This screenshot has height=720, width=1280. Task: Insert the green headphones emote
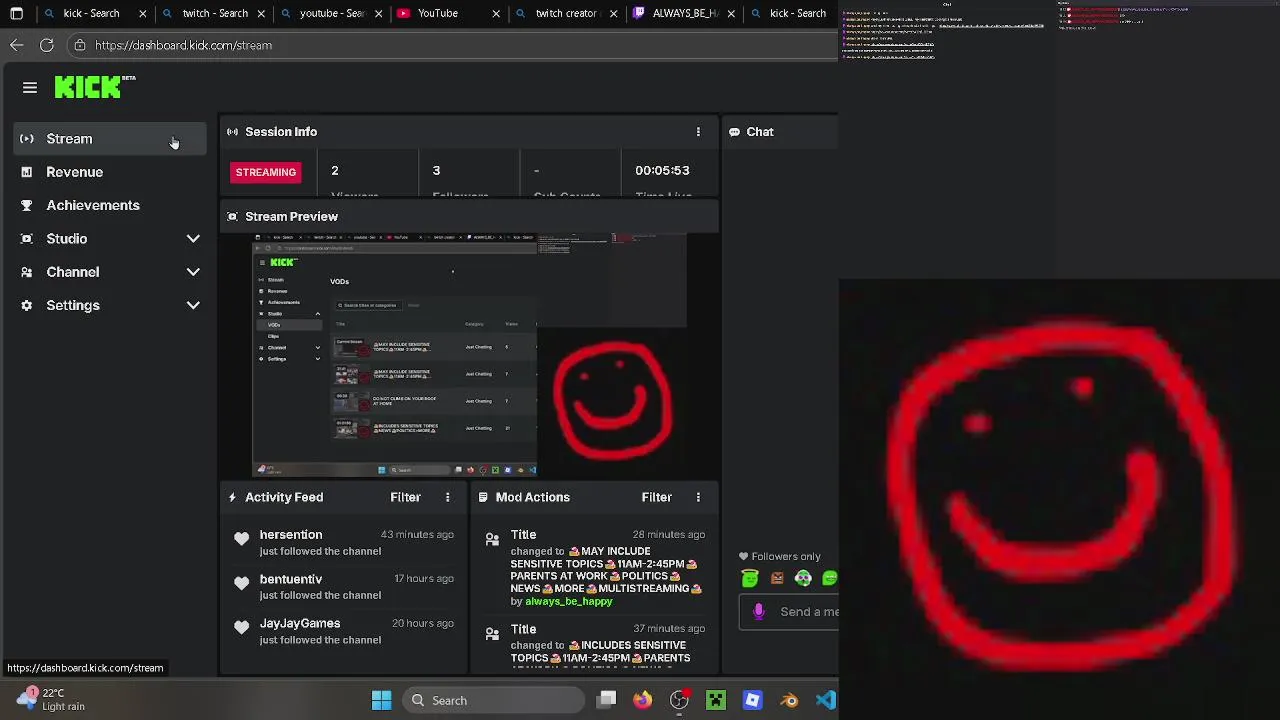tap(803, 578)
